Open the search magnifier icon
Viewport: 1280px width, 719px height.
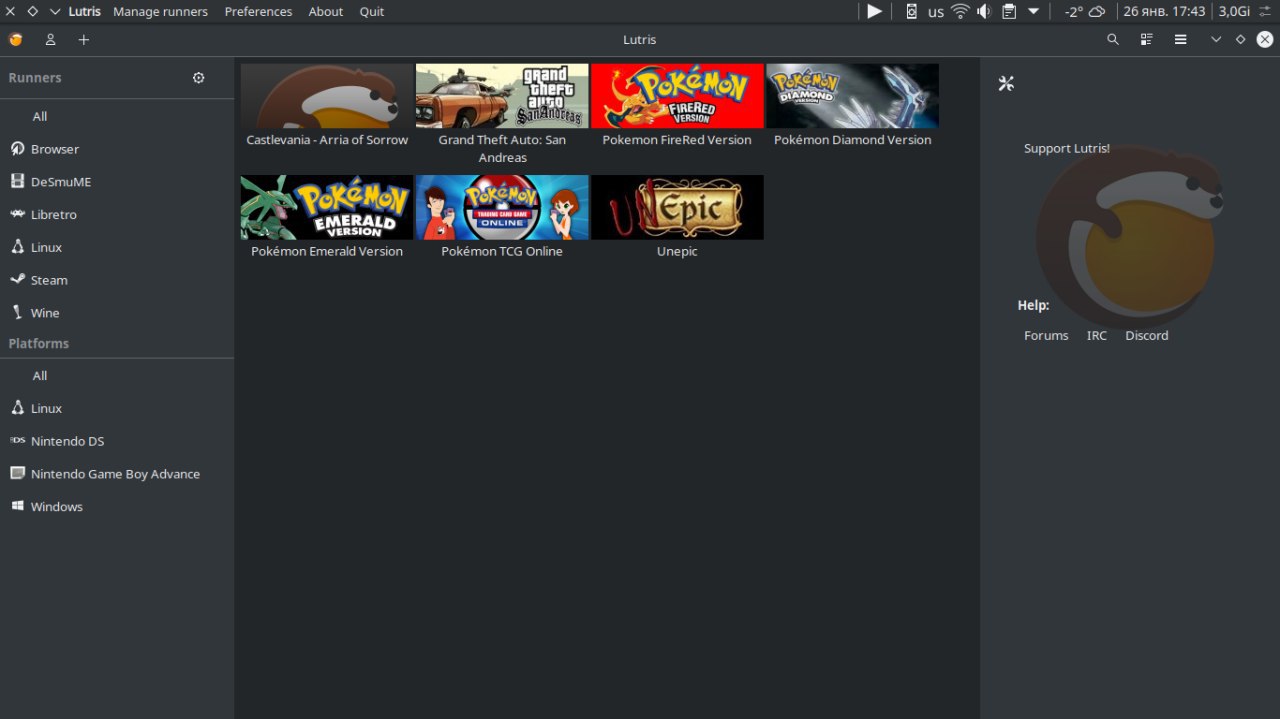(1113, 40)
